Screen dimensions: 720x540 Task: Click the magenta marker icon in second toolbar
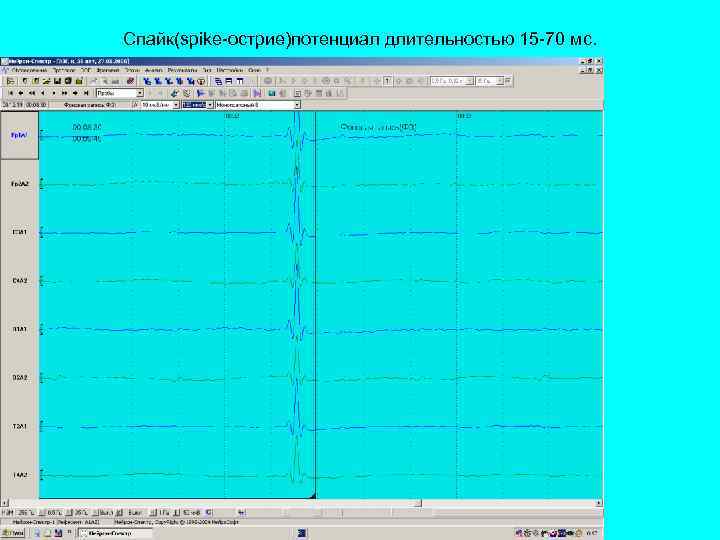[x=257, y=93]
